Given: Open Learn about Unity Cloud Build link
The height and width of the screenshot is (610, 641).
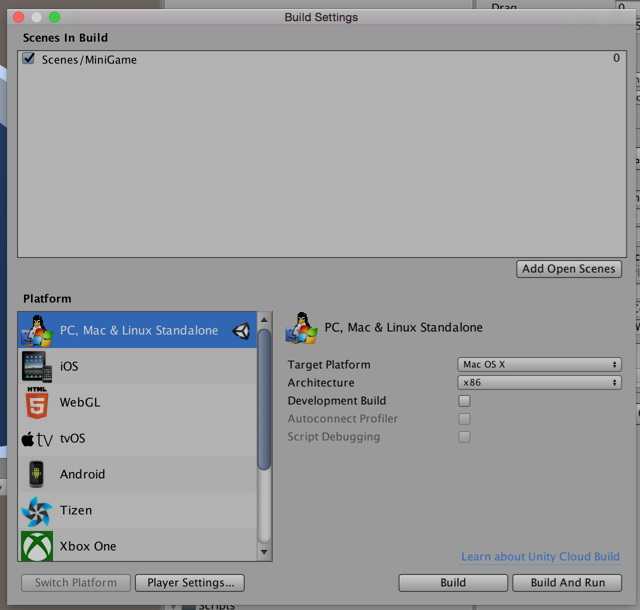Looking at the screenshot, I should tap(540, 557).
